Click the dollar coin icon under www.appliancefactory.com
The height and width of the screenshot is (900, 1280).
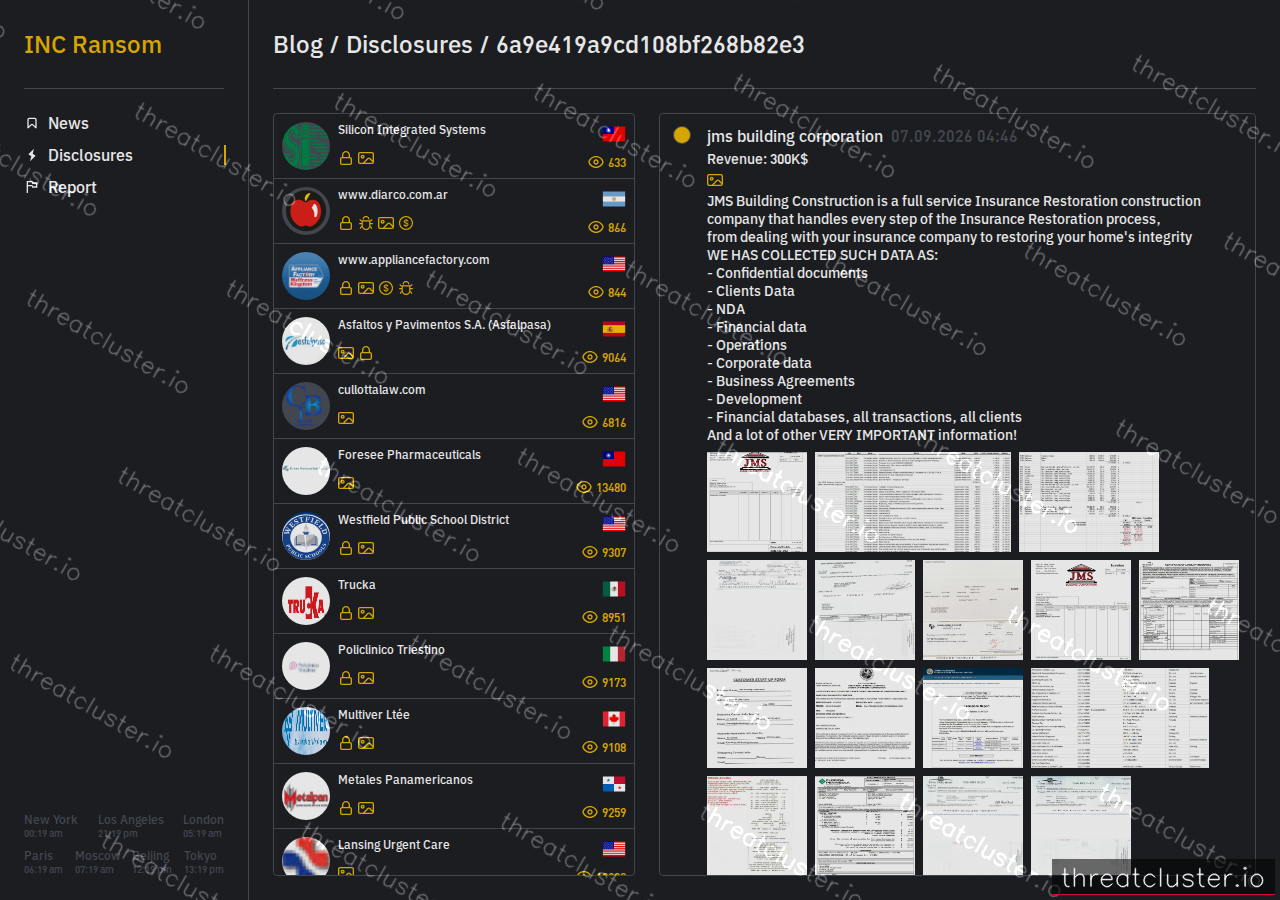coord(386,288)
